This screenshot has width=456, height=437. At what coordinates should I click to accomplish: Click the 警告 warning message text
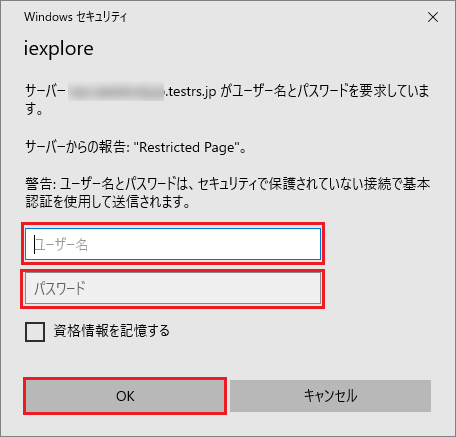(228, 193)
